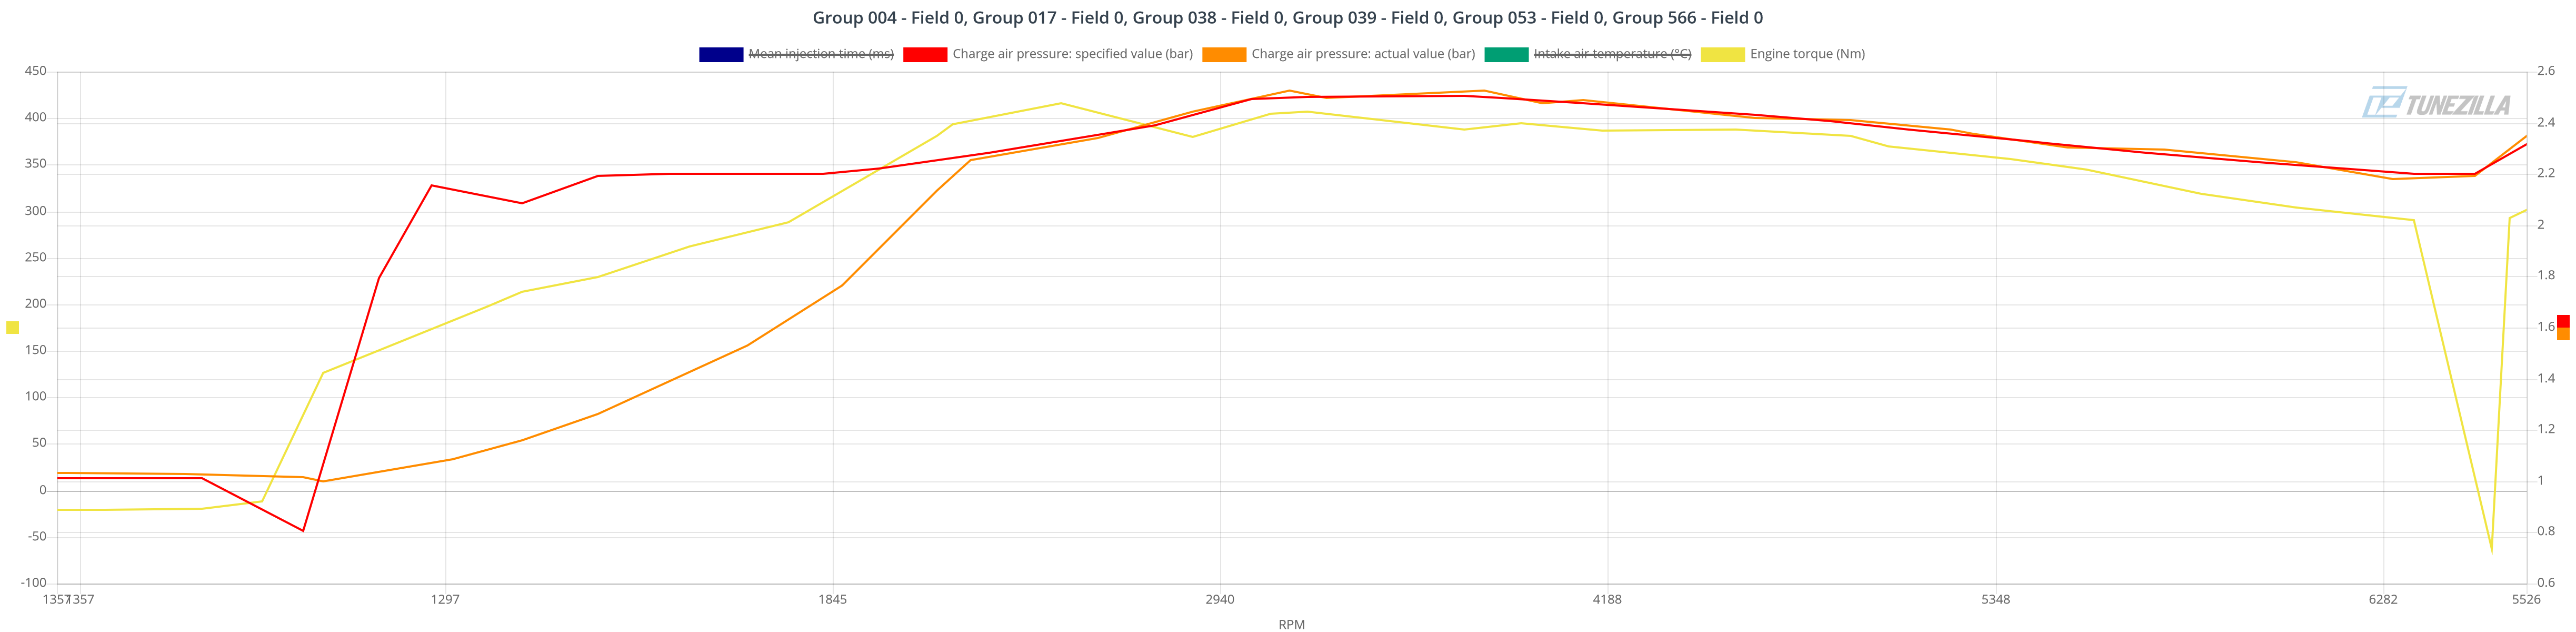Click the yellow Engine torque legend swatch
This screenshot has height=632, width=2576.
pos(1722,54)
